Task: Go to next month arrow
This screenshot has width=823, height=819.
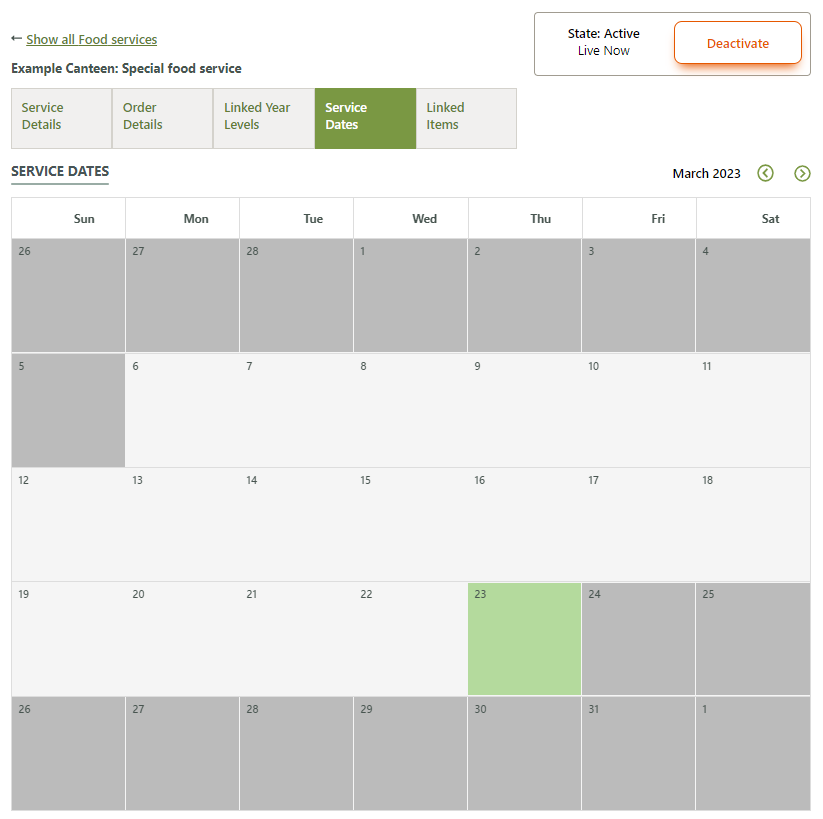Action: click(x=802, y=173)
